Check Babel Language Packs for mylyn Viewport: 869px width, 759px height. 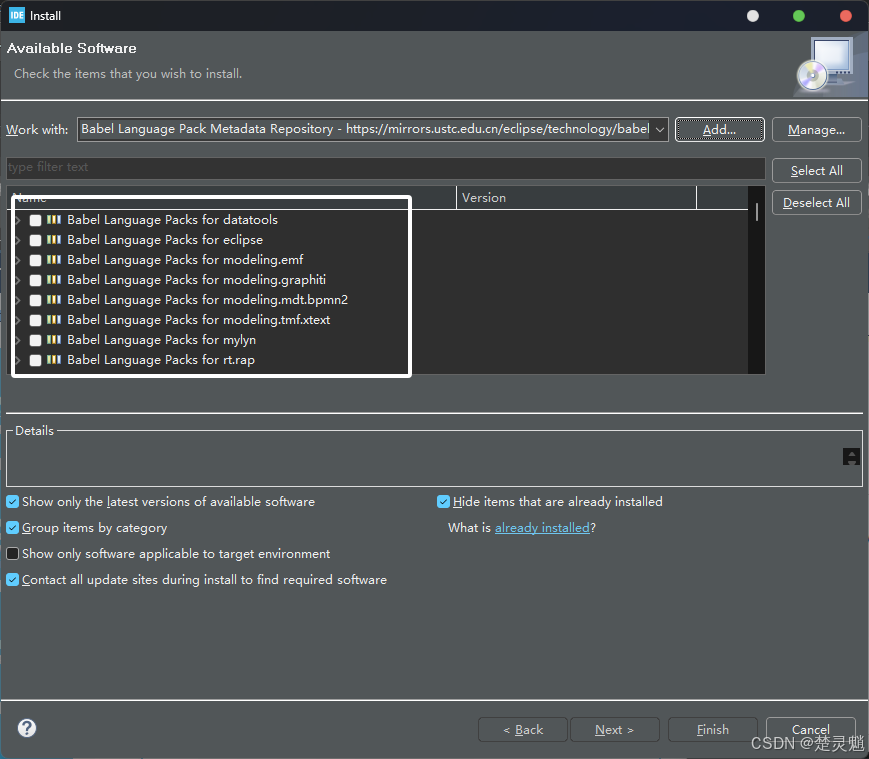pos(35,340)
